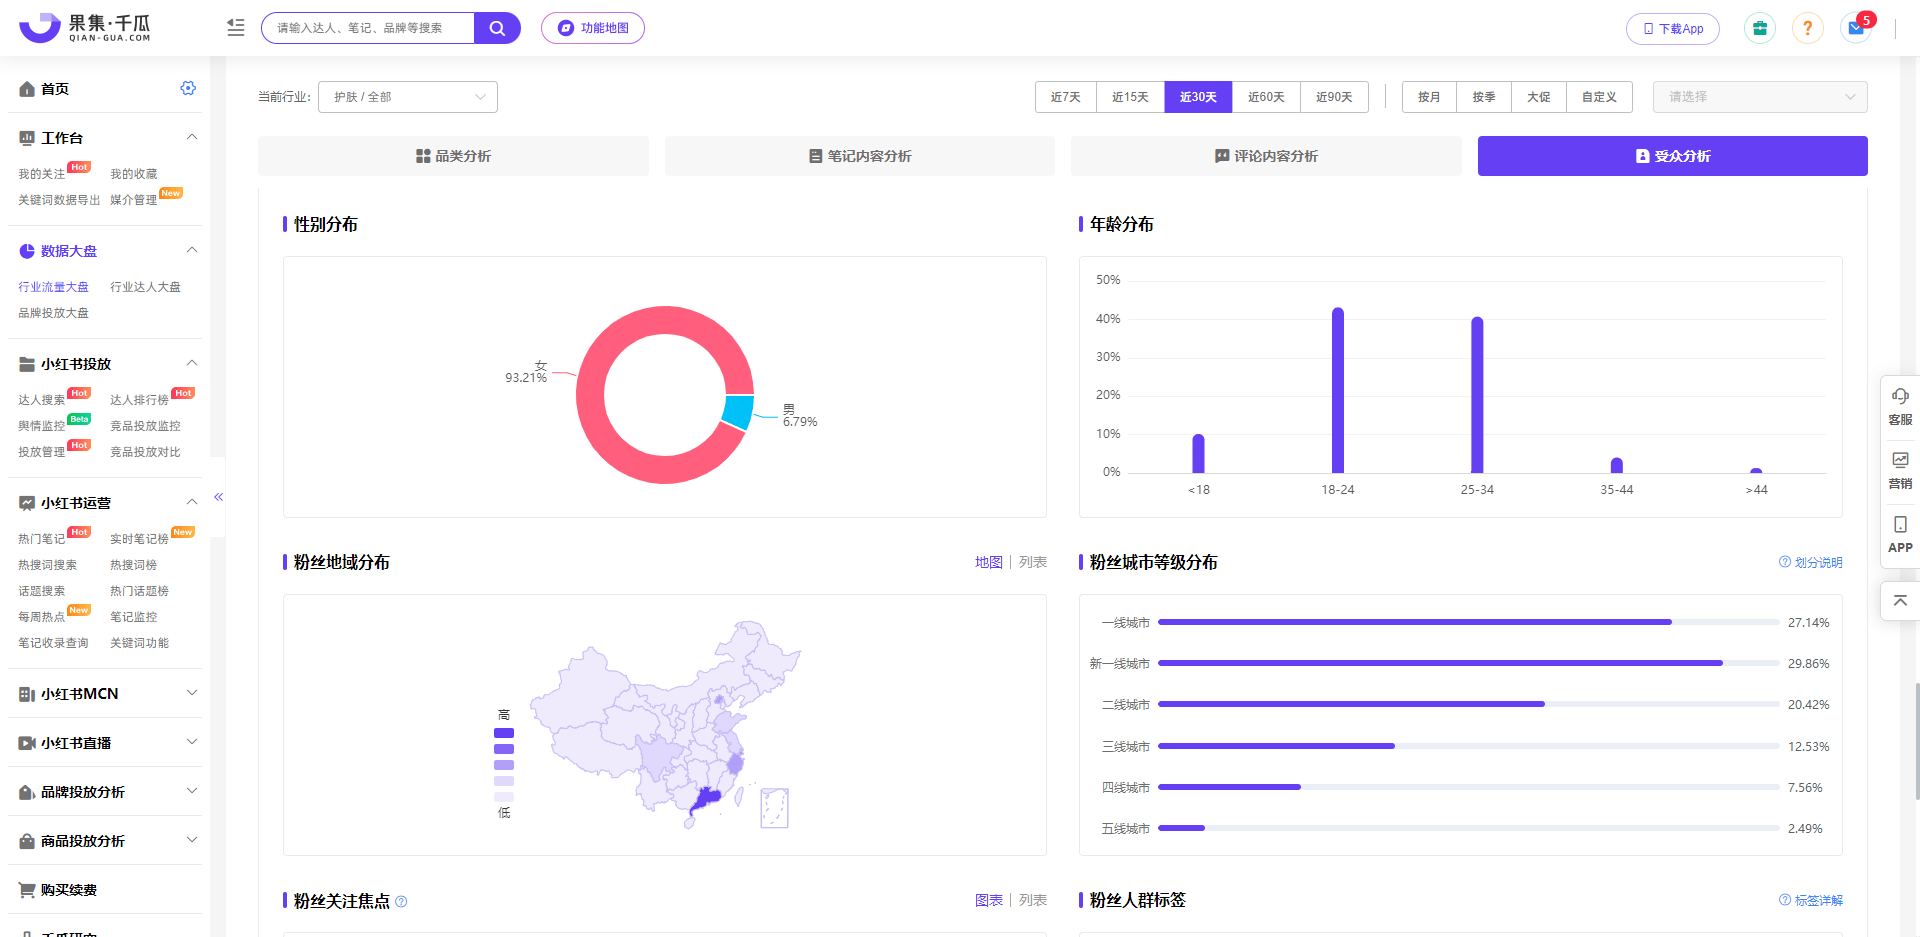Click help icon beside 粉丝关注焦点
The image size is (1920, 937).
click(x=401, y=901)
